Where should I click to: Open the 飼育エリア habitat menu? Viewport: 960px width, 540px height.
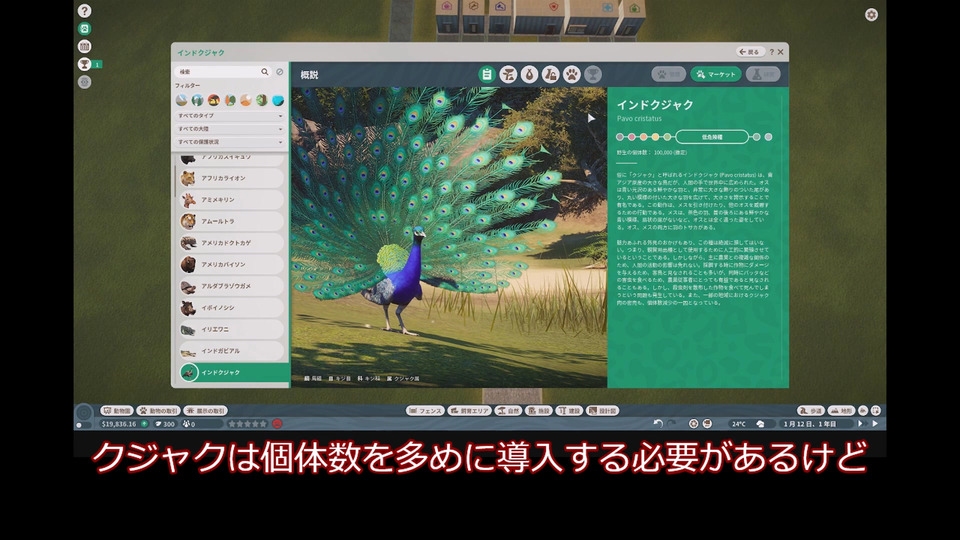click(x=470, y=411)
